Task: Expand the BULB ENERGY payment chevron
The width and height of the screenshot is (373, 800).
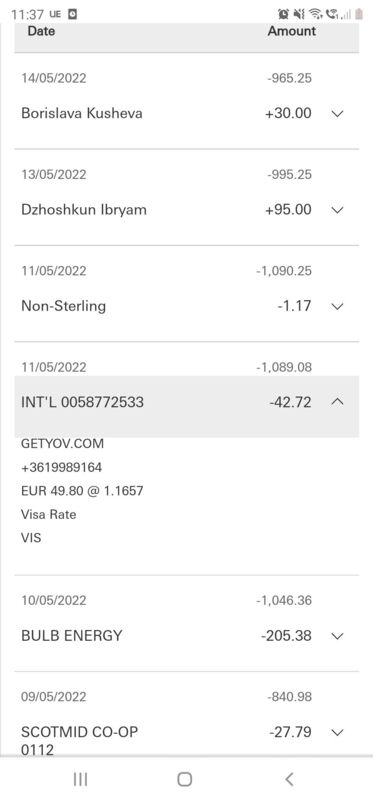Action: [337, 636]
